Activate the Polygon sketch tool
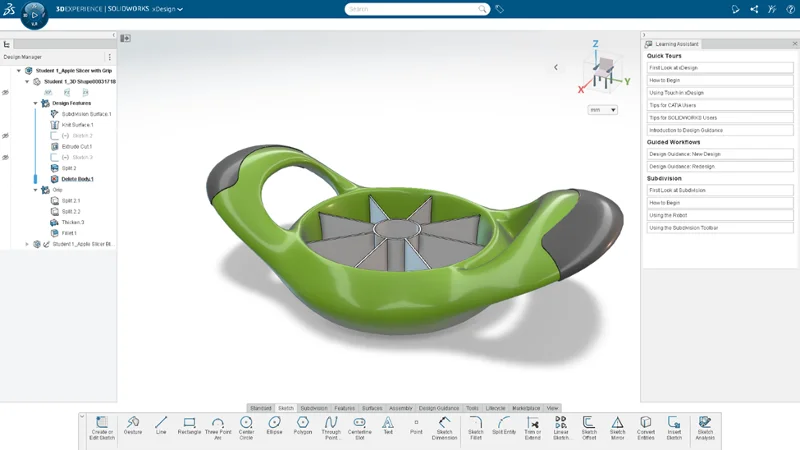 point(303,426)
